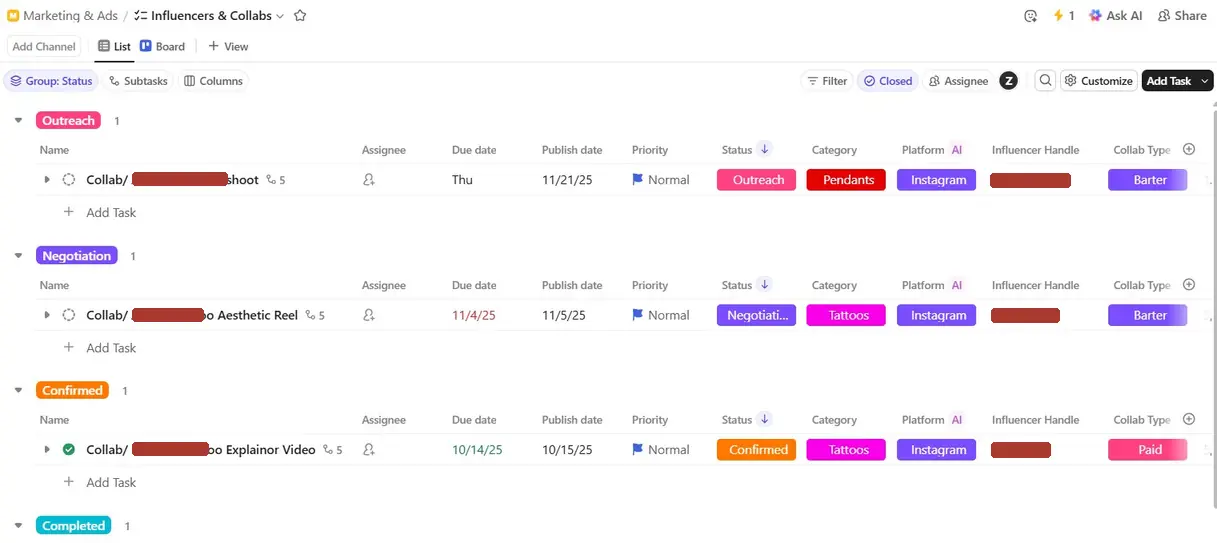
Task: Click the Share button
Action: pyautogui.click(x=1182, y=16)
